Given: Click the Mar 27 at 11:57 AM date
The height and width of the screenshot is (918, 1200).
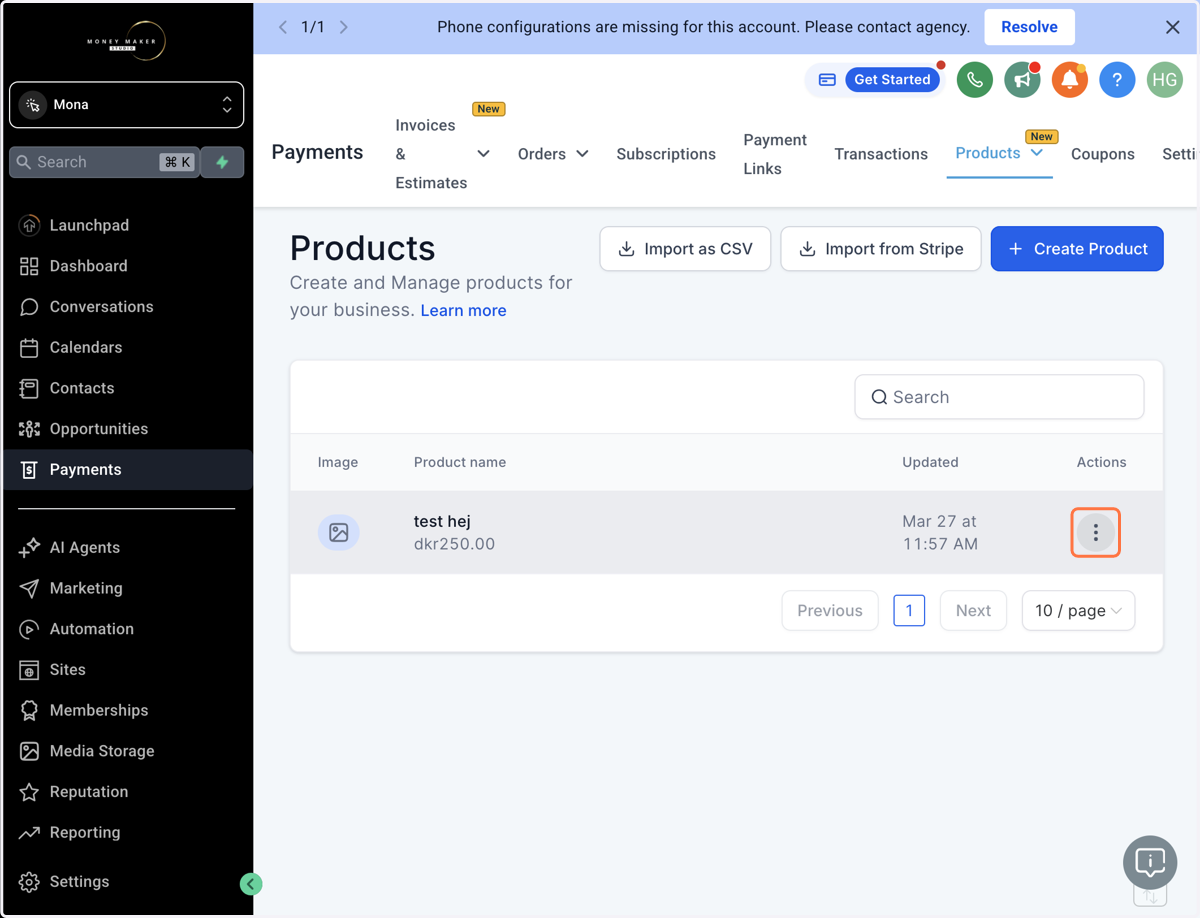Looking at the screenshot, I should click(x=940, y=533).
